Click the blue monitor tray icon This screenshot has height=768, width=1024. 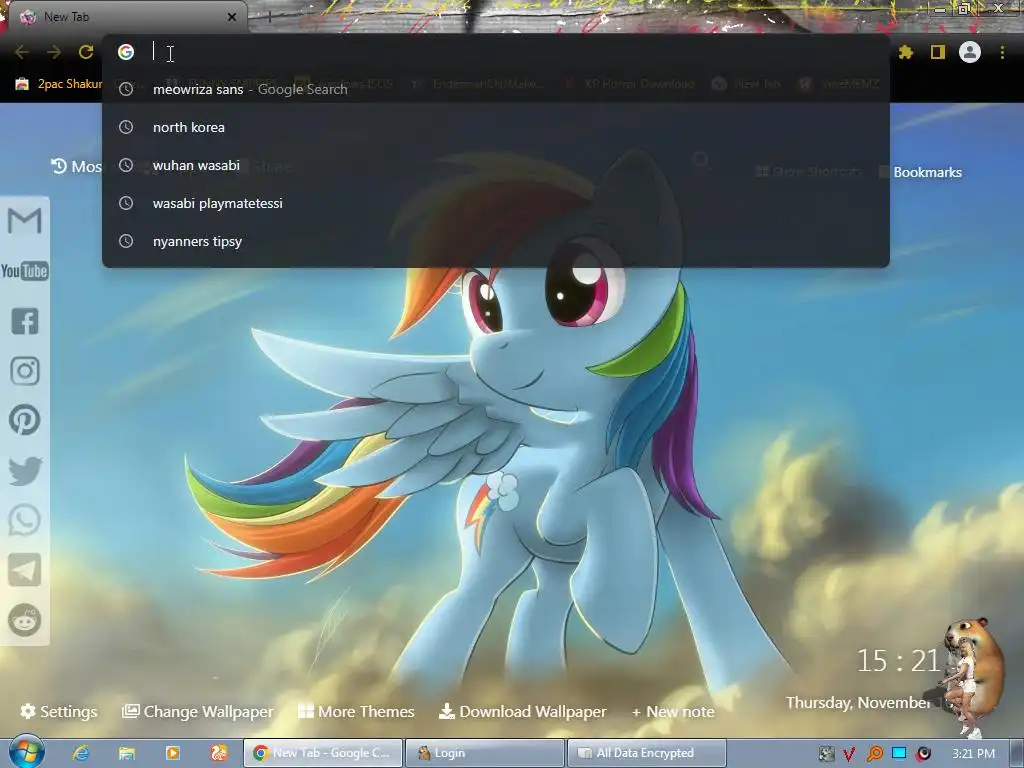pyautogui.click(x=899, y=754)
